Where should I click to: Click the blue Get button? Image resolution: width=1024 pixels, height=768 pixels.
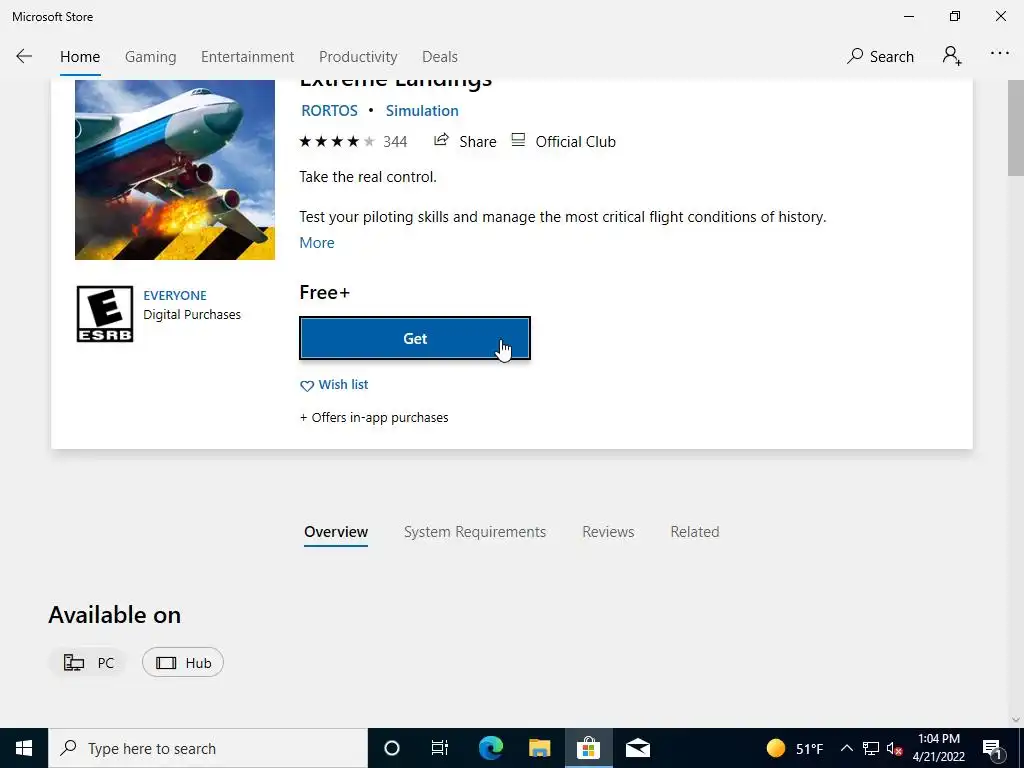415,338
